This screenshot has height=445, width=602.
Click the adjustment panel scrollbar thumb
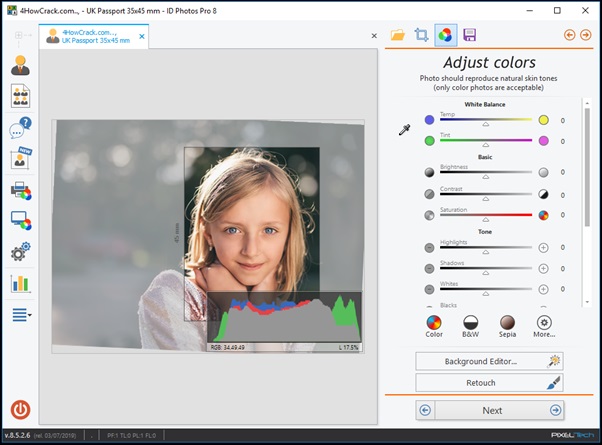[587, 167]
